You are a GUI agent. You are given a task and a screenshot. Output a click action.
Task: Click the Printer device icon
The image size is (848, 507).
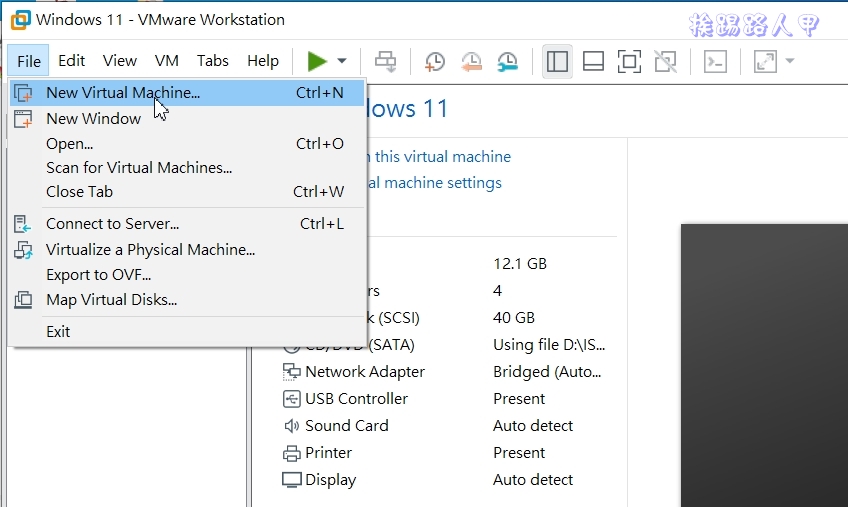tap(292, 453)
